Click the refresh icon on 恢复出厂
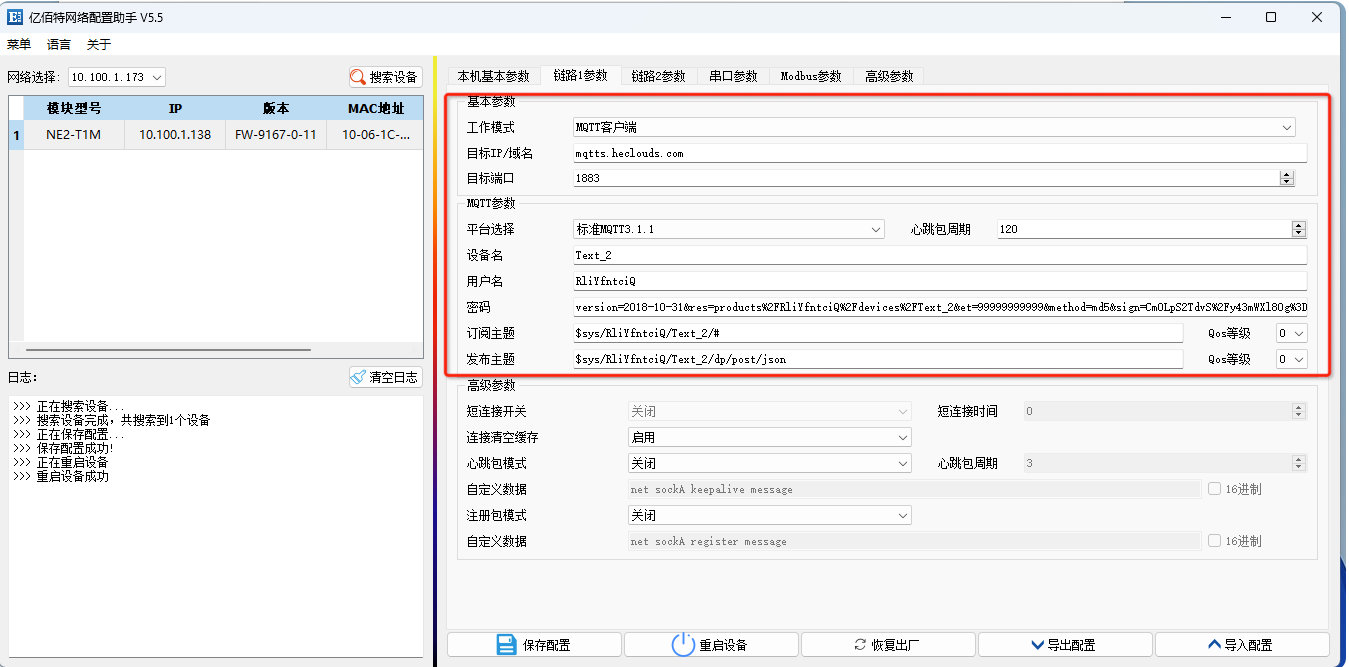Screen dimensions: 1349x667 [x=861, y=644]
